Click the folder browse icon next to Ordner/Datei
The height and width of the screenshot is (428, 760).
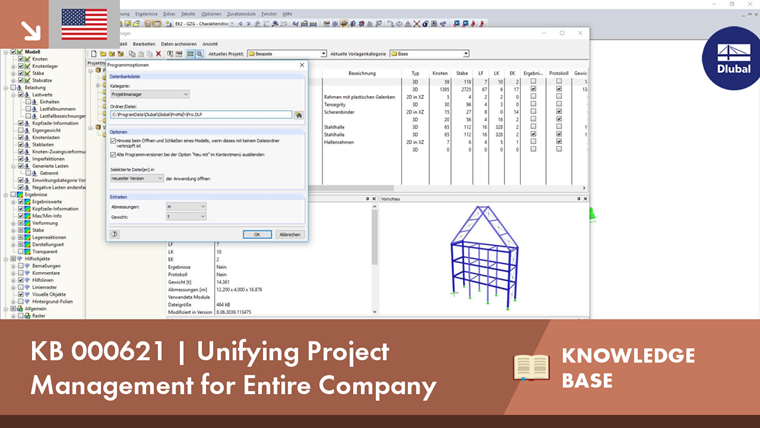click(299, 115)
